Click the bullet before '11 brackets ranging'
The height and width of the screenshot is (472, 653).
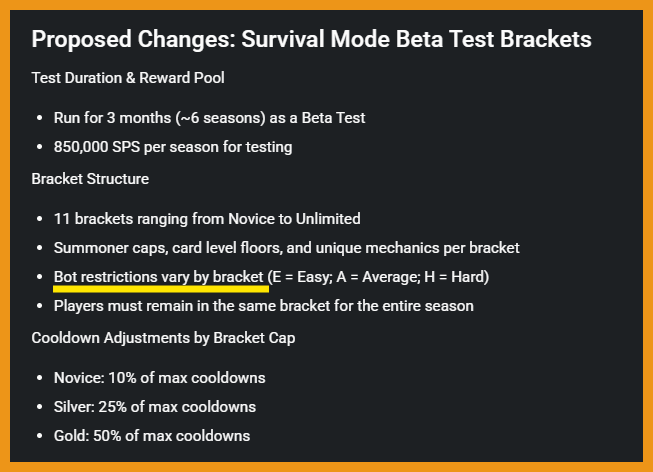pos(40,219)
